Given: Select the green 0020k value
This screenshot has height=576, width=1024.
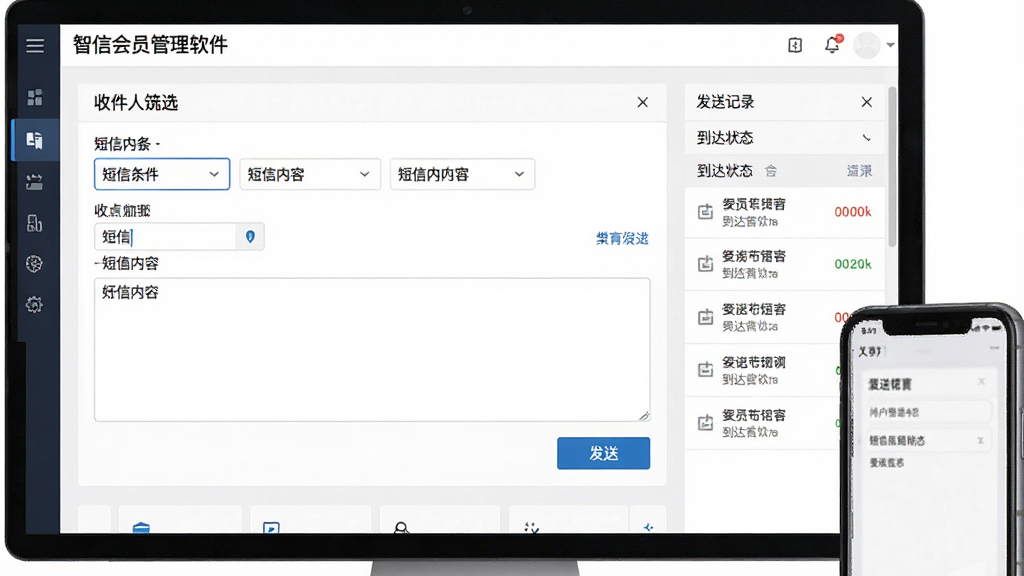Looking at the screenshot, I should click(x=853, y=264).
